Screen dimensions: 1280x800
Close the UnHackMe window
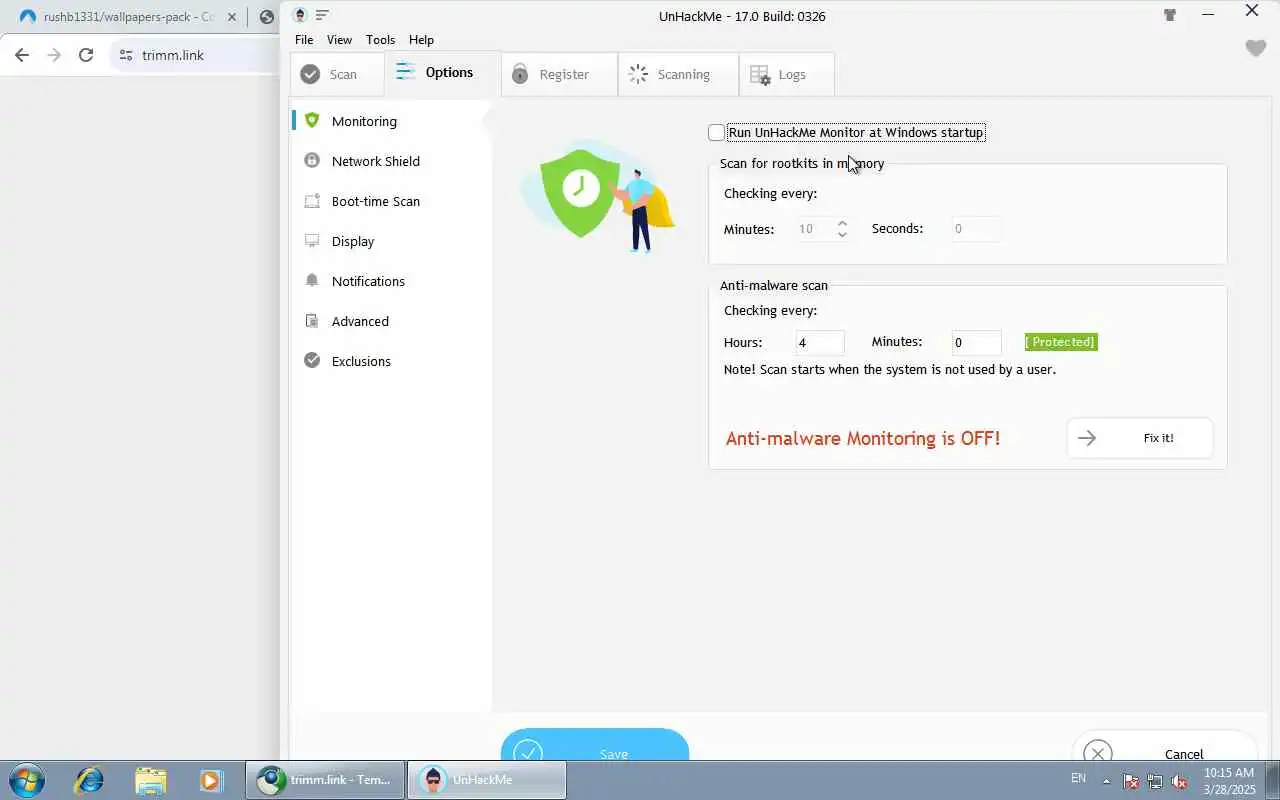click(x=1252, y=11)
